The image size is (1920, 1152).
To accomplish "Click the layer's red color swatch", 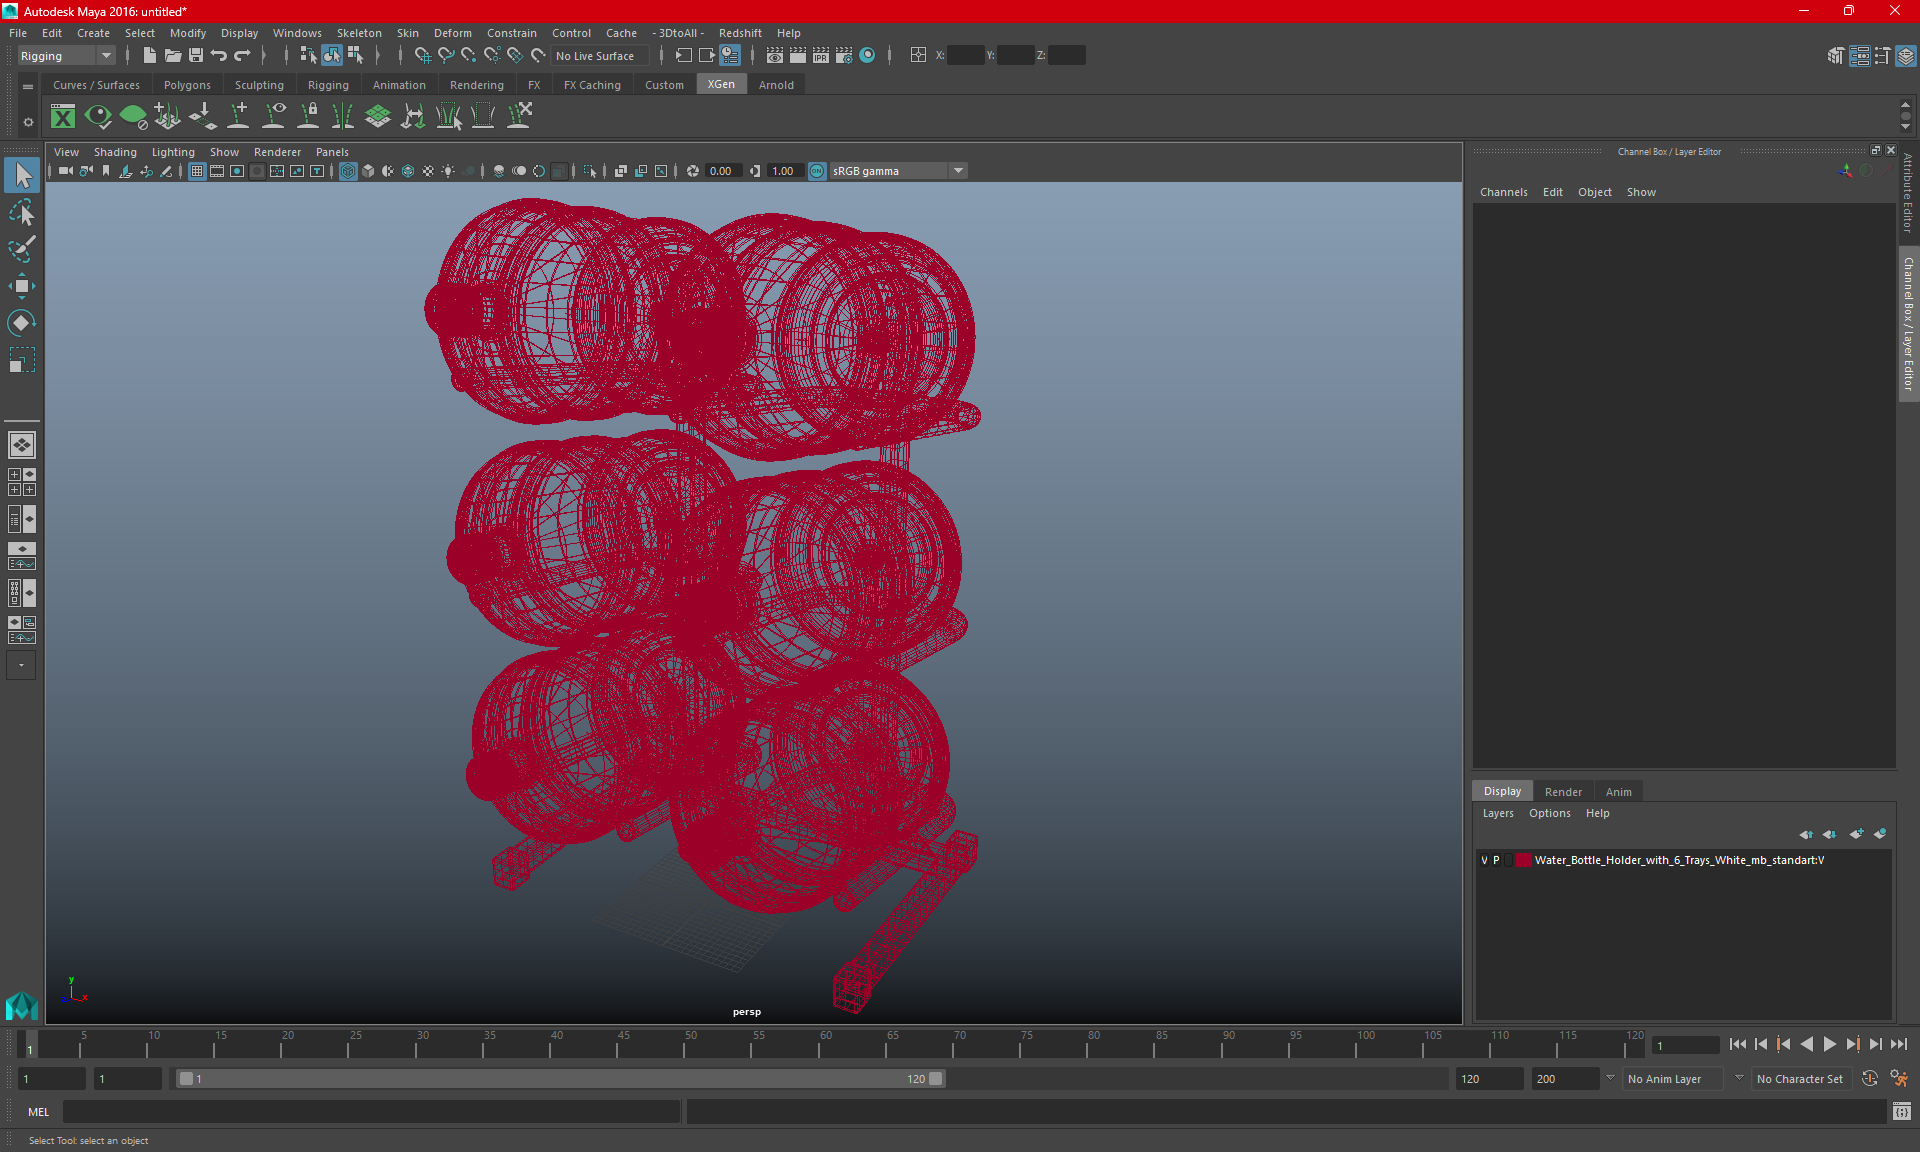I will (x=1523, y=860).
